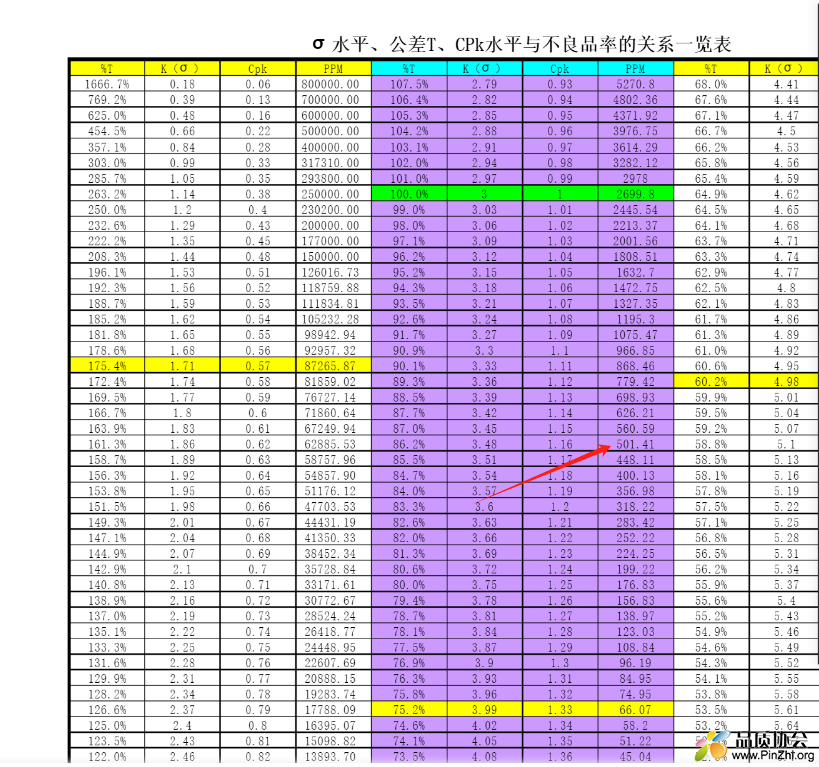This screenshot has height=767, width=819.
Task: Click the PPM cell 501.41
Action: point(636,444)
